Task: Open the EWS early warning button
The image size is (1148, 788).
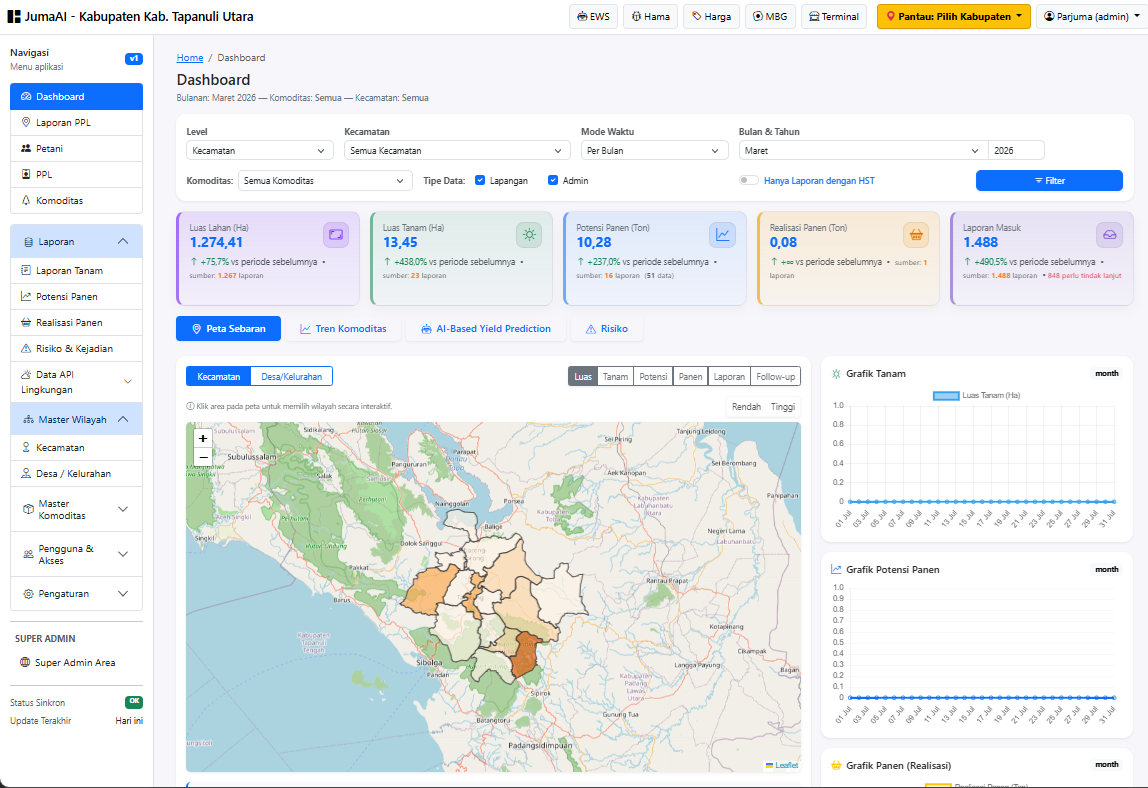Action: (x=593, y=16)
